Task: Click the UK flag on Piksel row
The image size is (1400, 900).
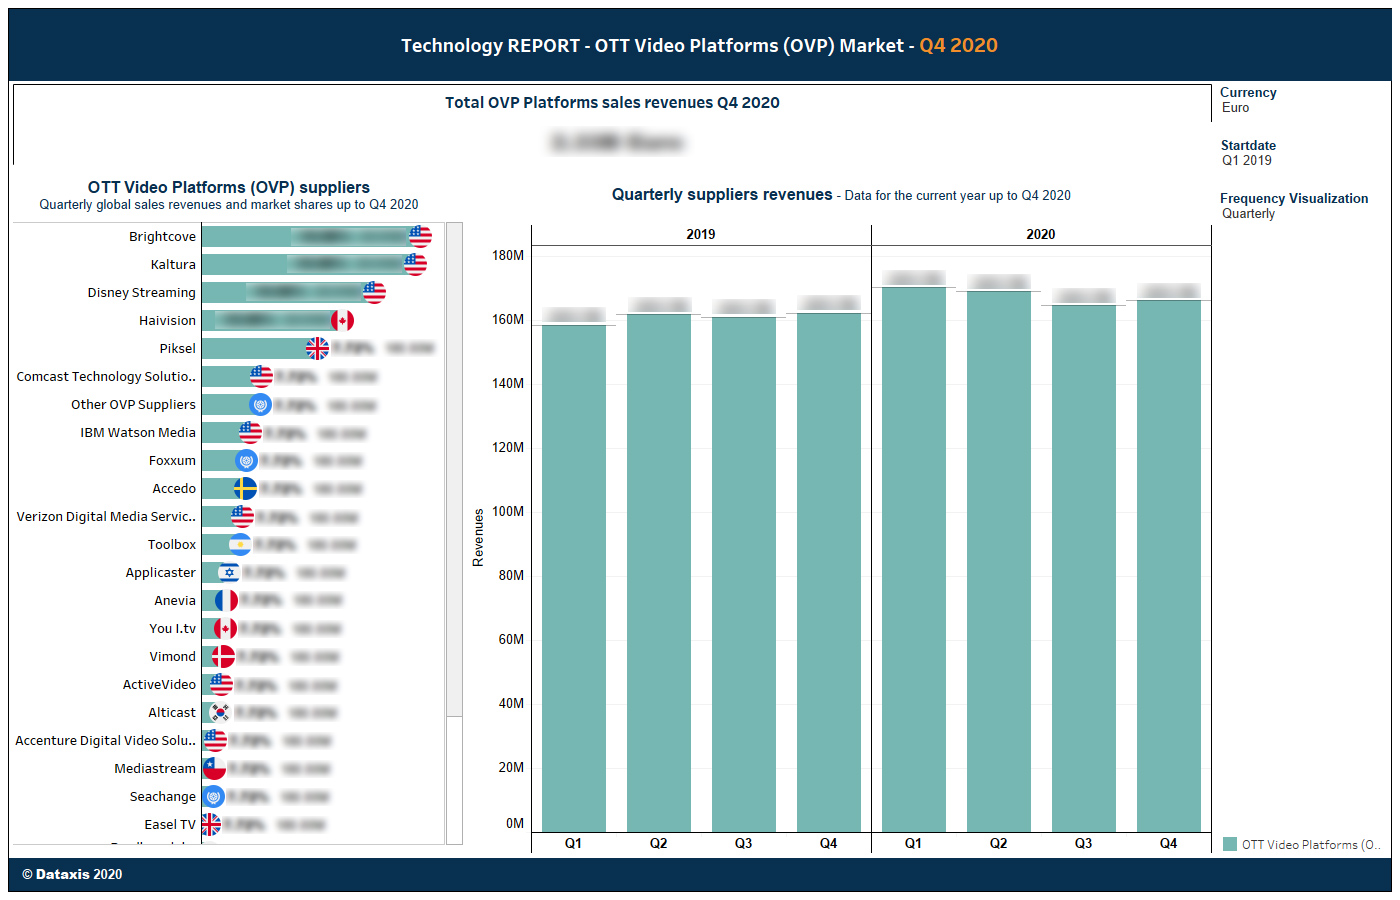Action: [x=317, y=348]
